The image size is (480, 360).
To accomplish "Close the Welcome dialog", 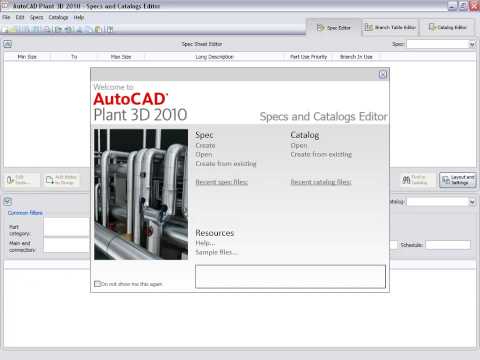I will coord(383,75).
